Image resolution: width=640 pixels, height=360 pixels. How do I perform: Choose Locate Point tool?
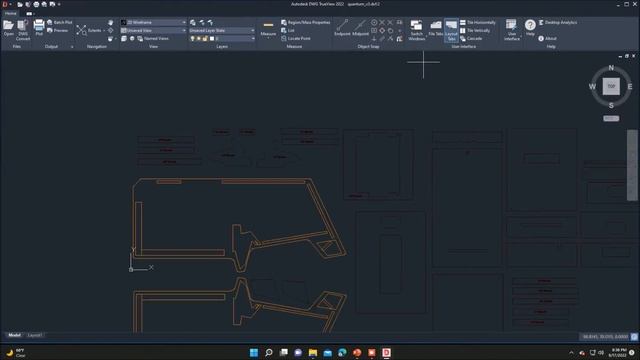tap(296, 38)
